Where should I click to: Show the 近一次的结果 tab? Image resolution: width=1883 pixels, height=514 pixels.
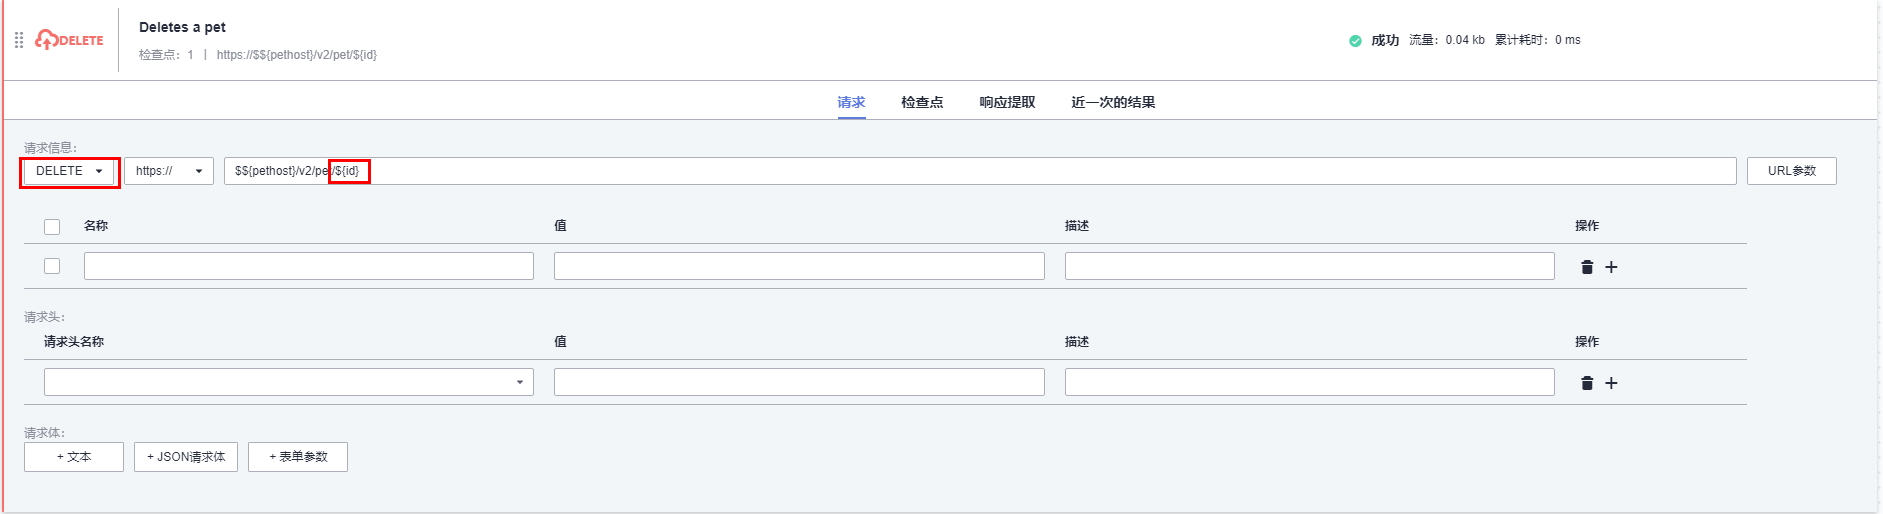pos(1113,102)
